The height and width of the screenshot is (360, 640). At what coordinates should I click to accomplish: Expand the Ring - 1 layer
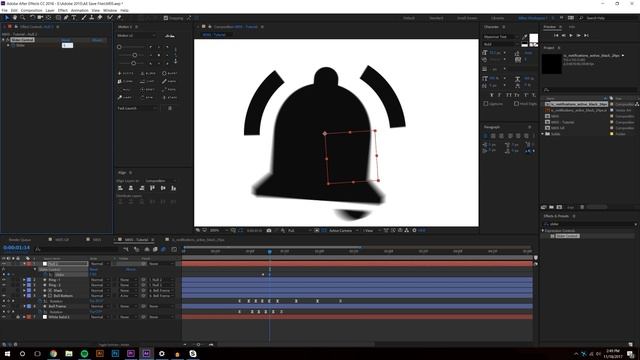[24, 280]
